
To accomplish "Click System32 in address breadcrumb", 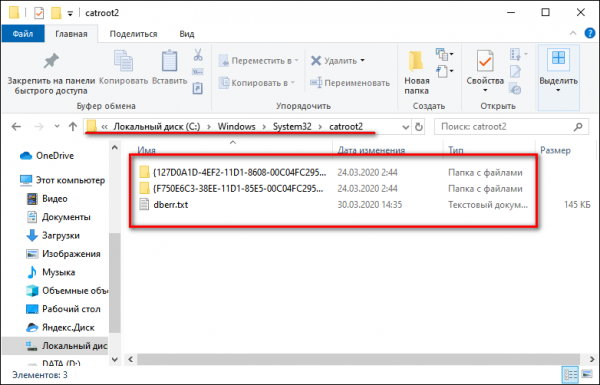I will [292, 126].
